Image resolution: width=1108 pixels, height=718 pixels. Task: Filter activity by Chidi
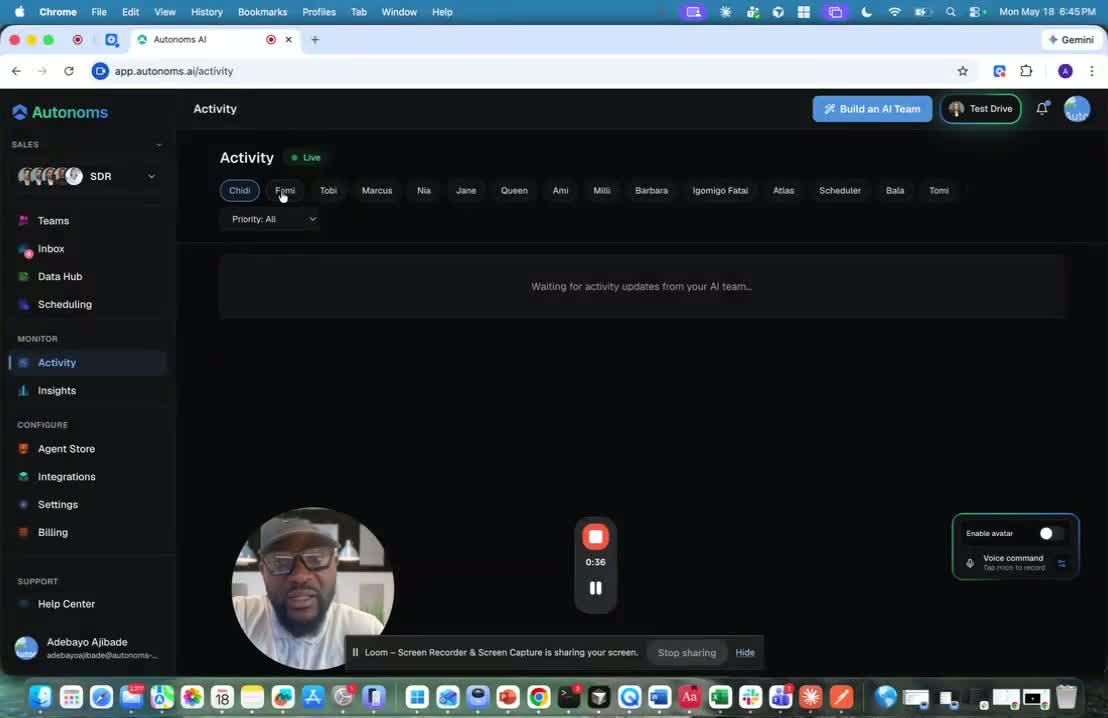pos(240,190)
